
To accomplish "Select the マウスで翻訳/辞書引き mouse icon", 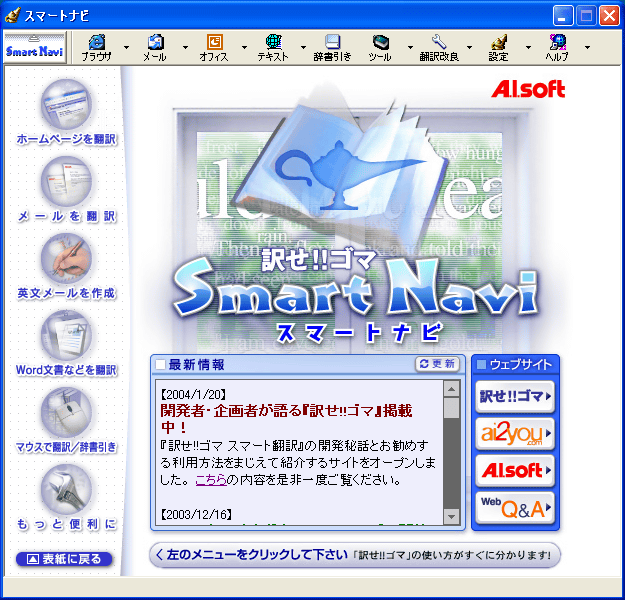I will click(x=66, y=412).
